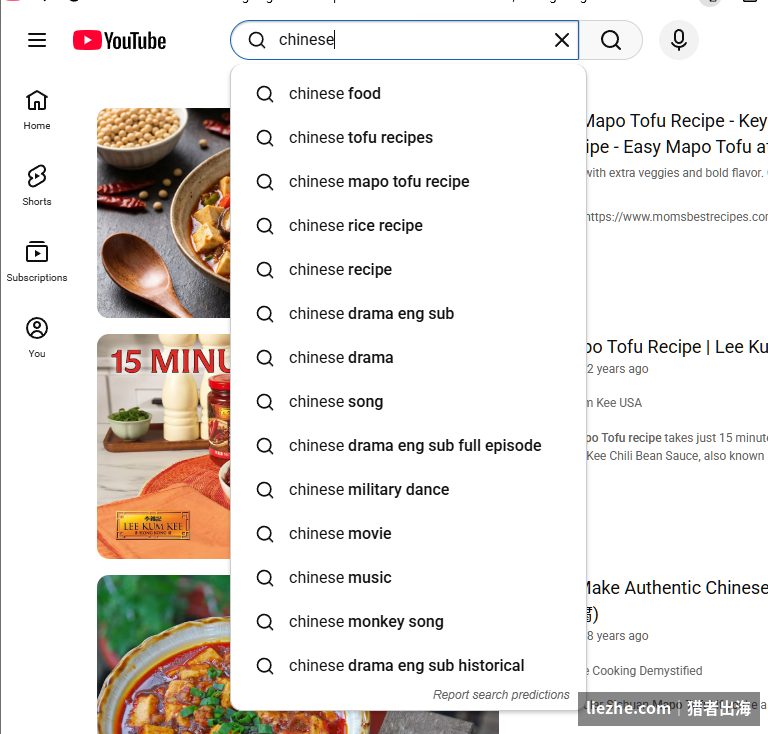Clear the search box with X

point(562,40)
